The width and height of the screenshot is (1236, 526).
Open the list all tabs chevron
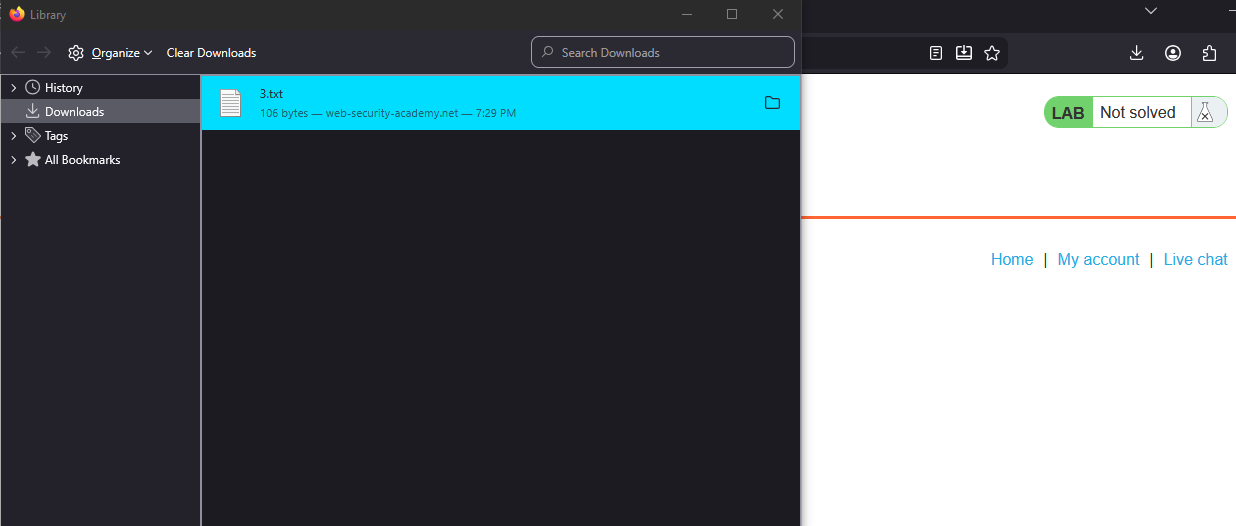1151,11
